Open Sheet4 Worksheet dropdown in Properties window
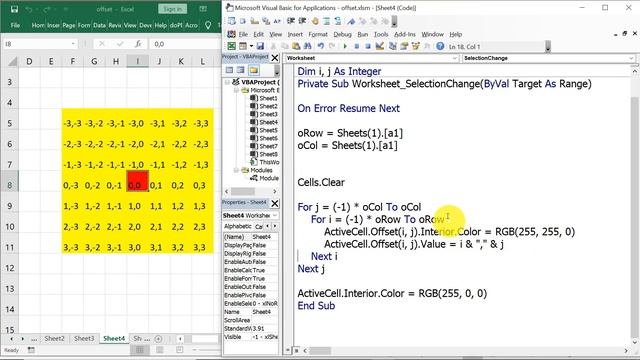Screen dimensions: 640x360 click(275, 215)
